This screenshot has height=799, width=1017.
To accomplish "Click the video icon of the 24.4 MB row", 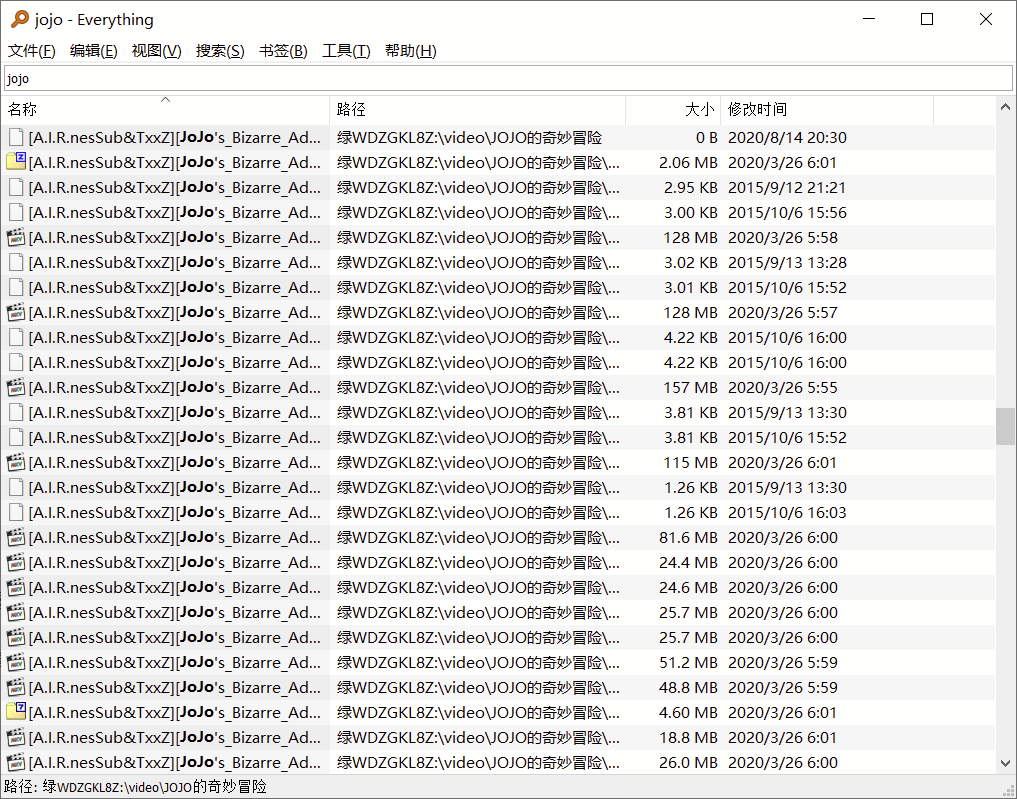I will [16, 562].
